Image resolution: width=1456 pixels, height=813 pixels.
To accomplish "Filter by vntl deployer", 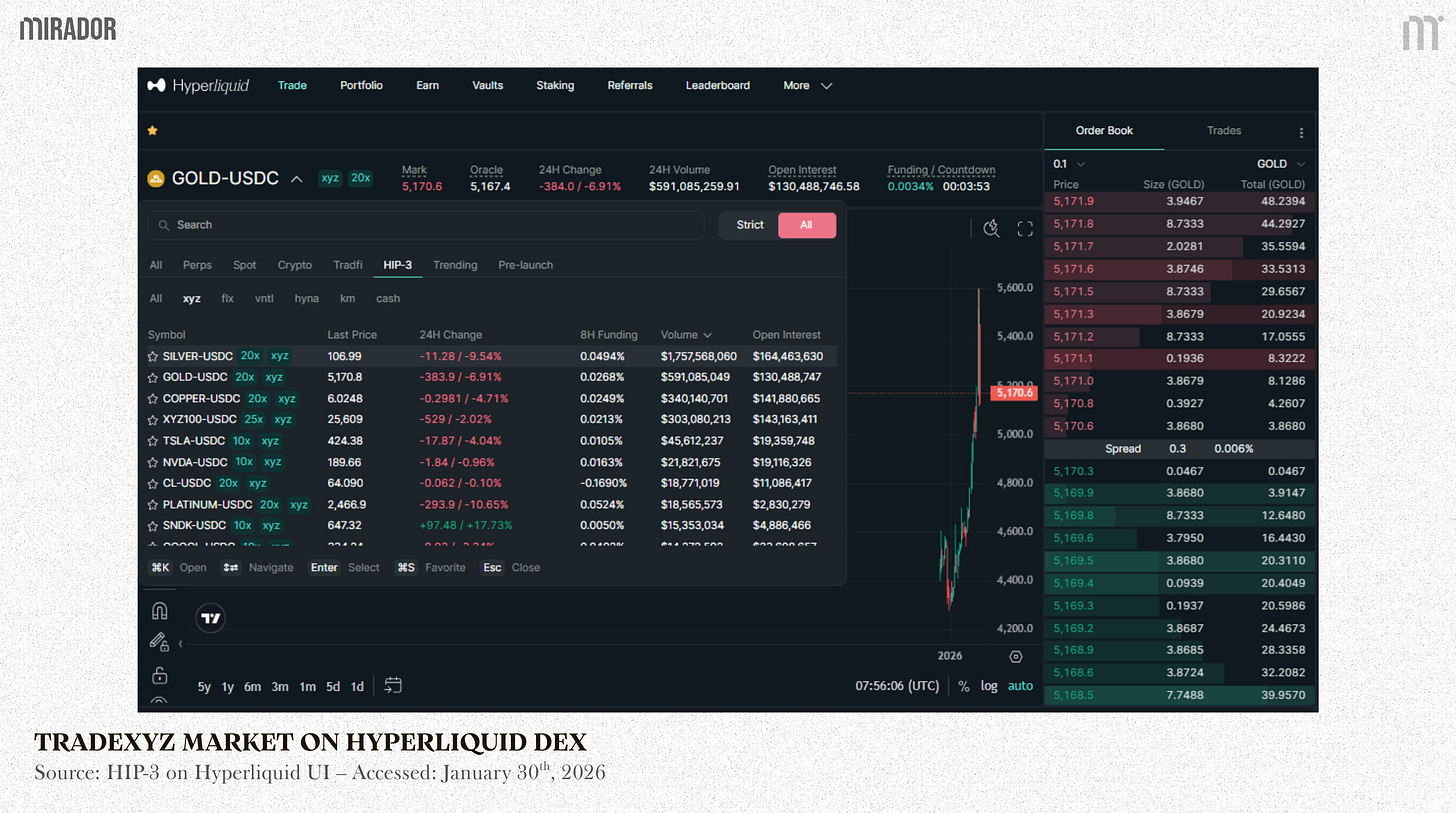I will [264, 298].
